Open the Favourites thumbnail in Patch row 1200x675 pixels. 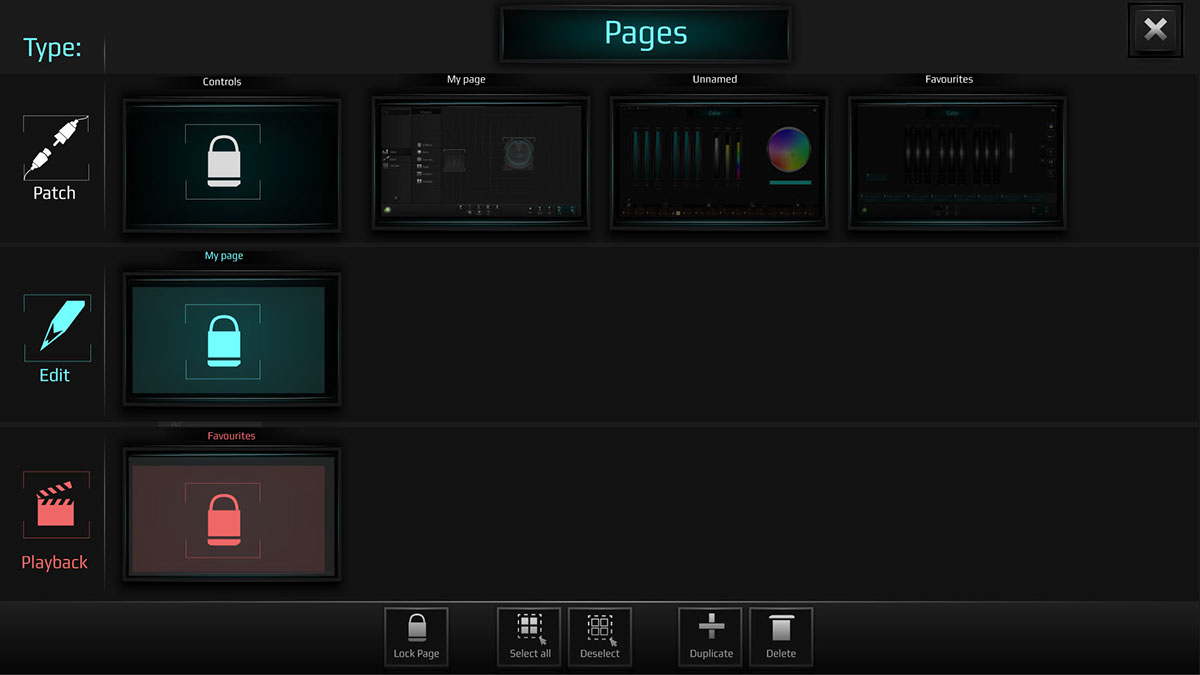957,163
